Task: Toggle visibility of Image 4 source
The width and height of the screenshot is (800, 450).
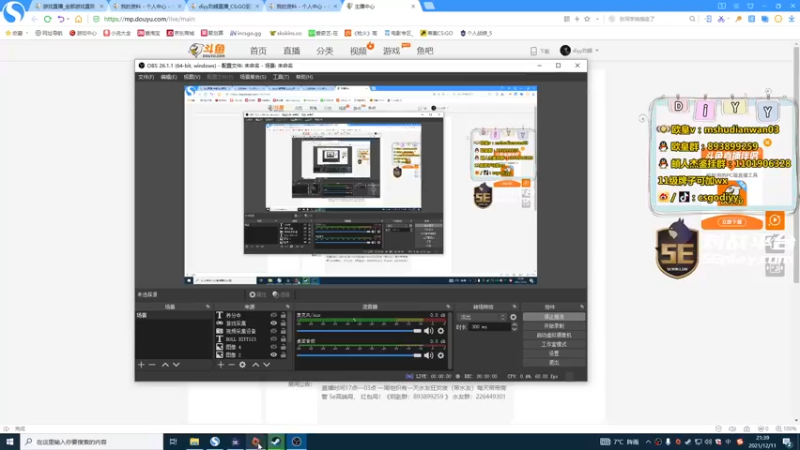Action: pos(273,347)
